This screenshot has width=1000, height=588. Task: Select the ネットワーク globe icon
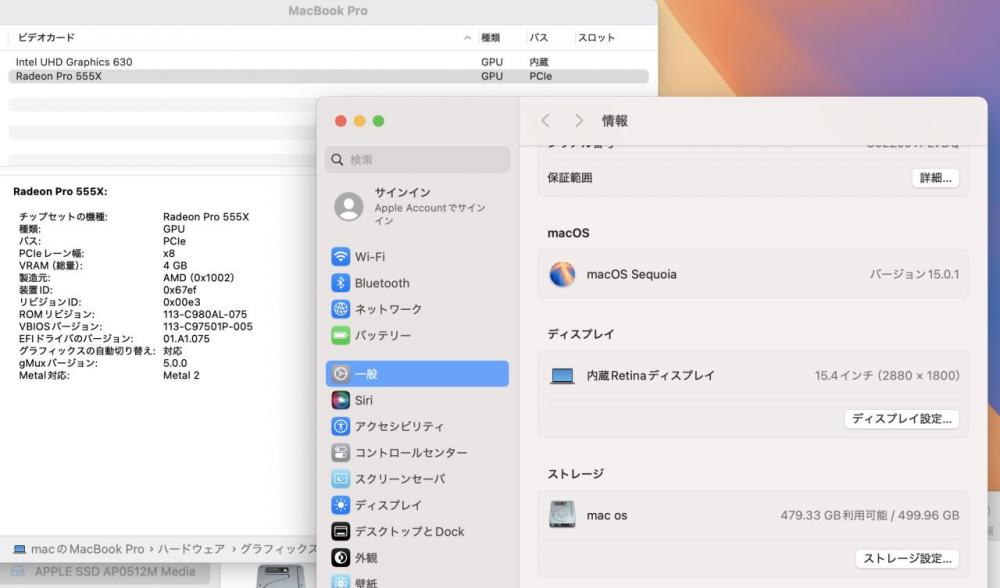click(341, 309)
